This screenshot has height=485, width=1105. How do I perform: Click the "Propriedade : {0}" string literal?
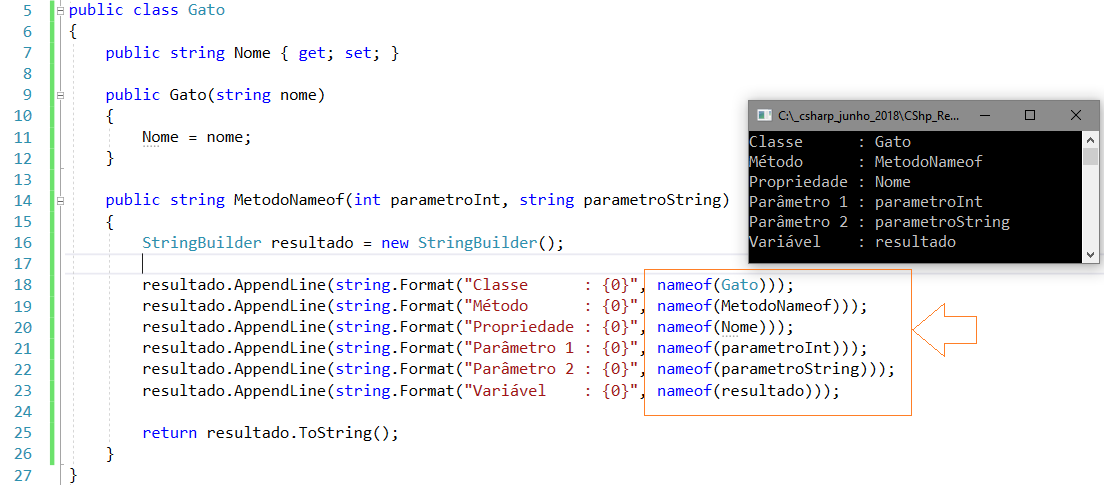coord(550,328)
